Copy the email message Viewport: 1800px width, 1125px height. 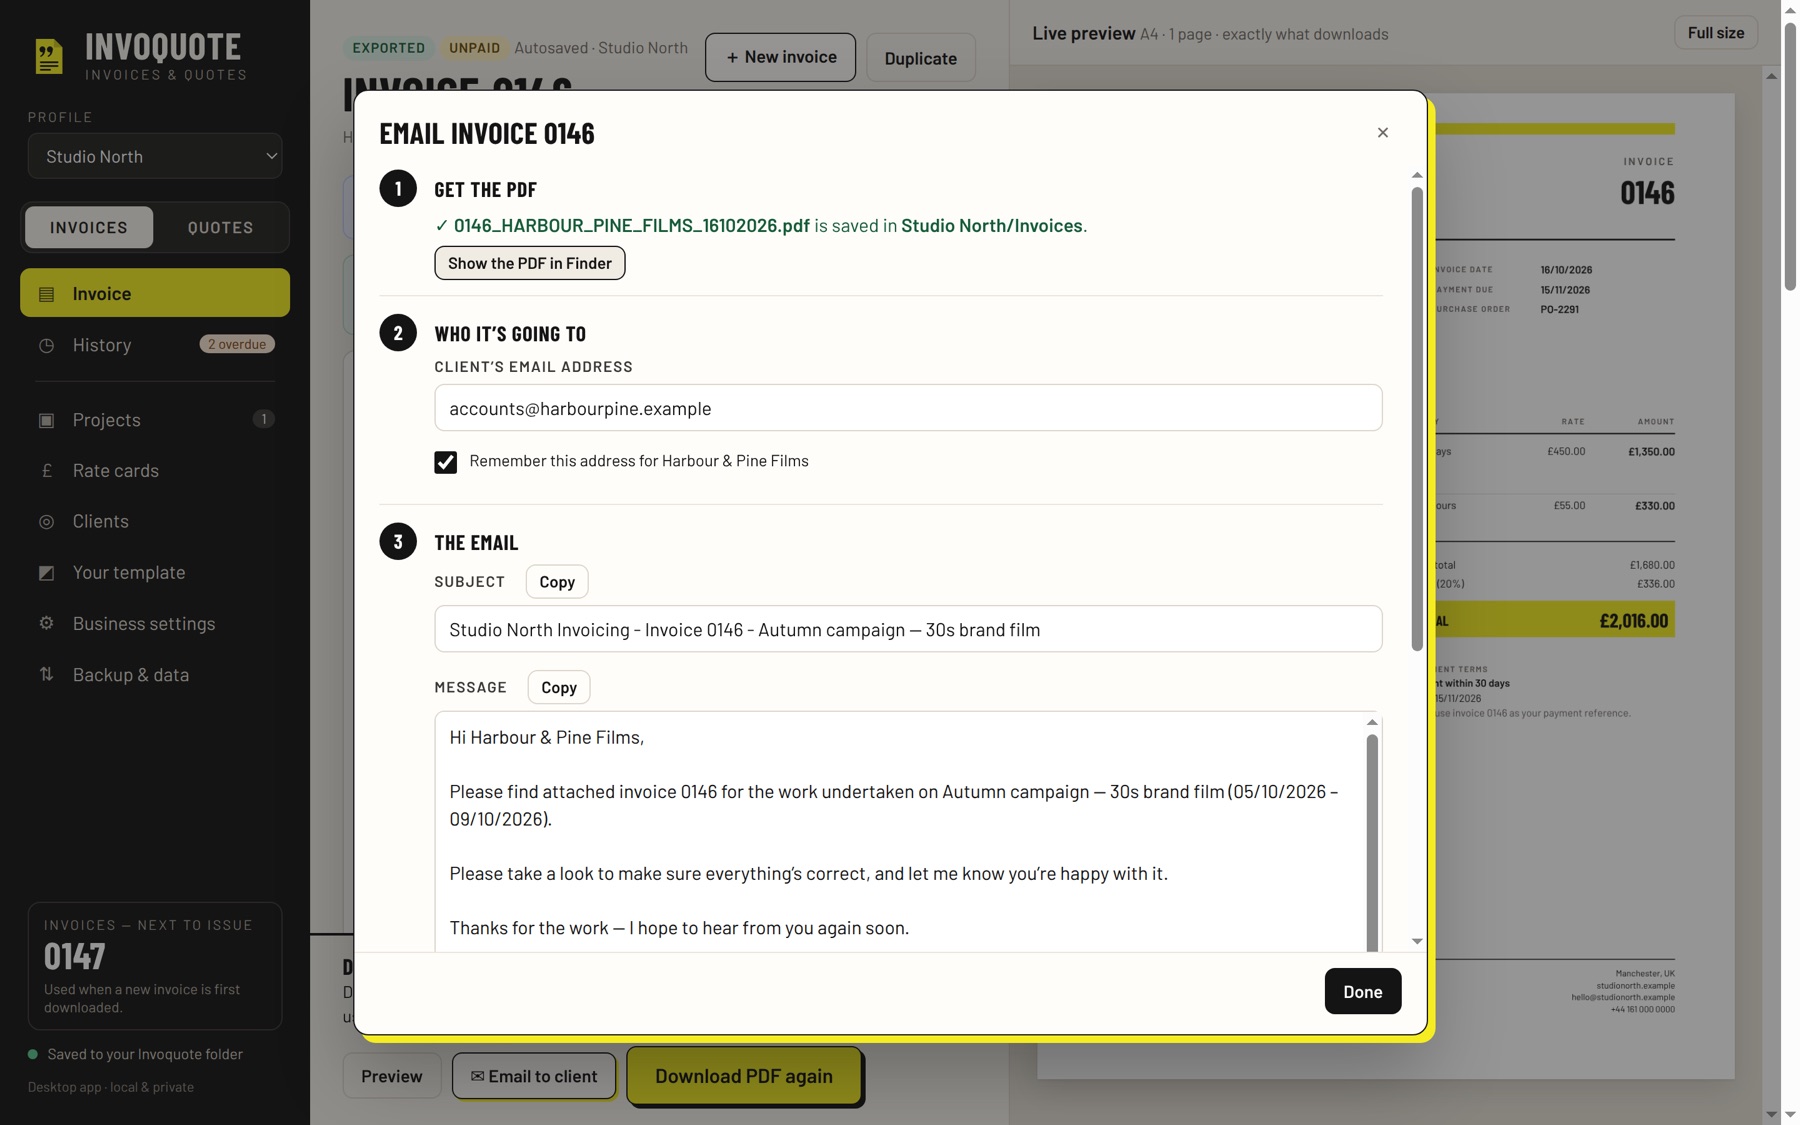pos(559,687)
